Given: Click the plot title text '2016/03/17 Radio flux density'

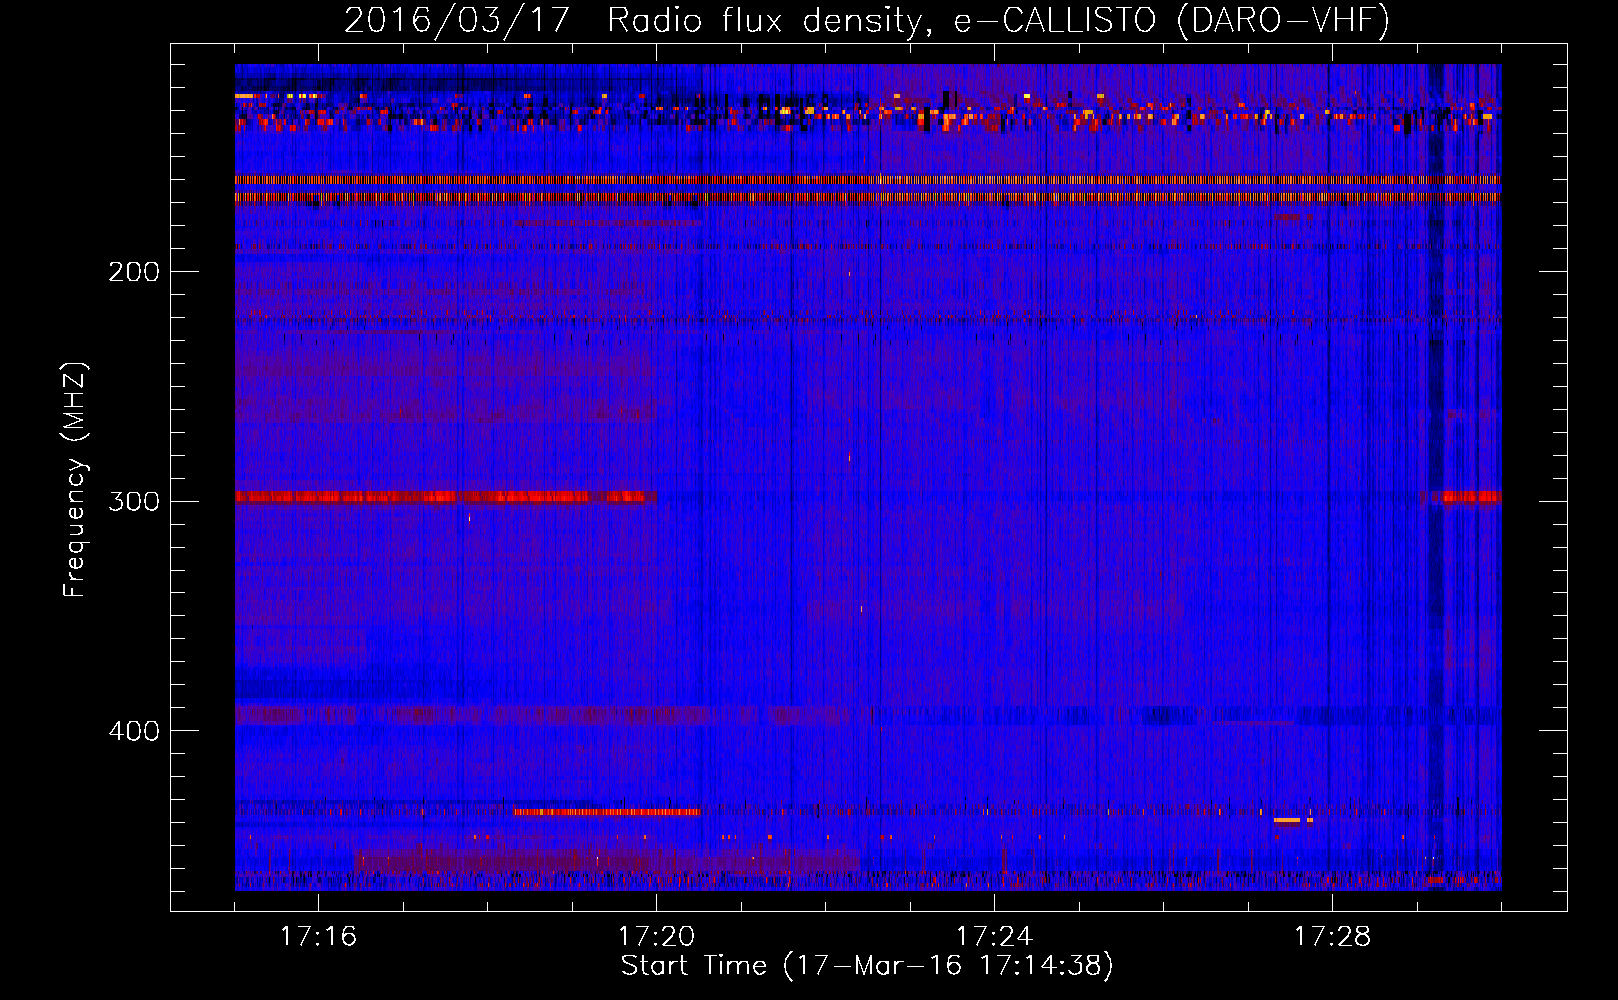Looking at the screenshot, I should tap(632, 20).
